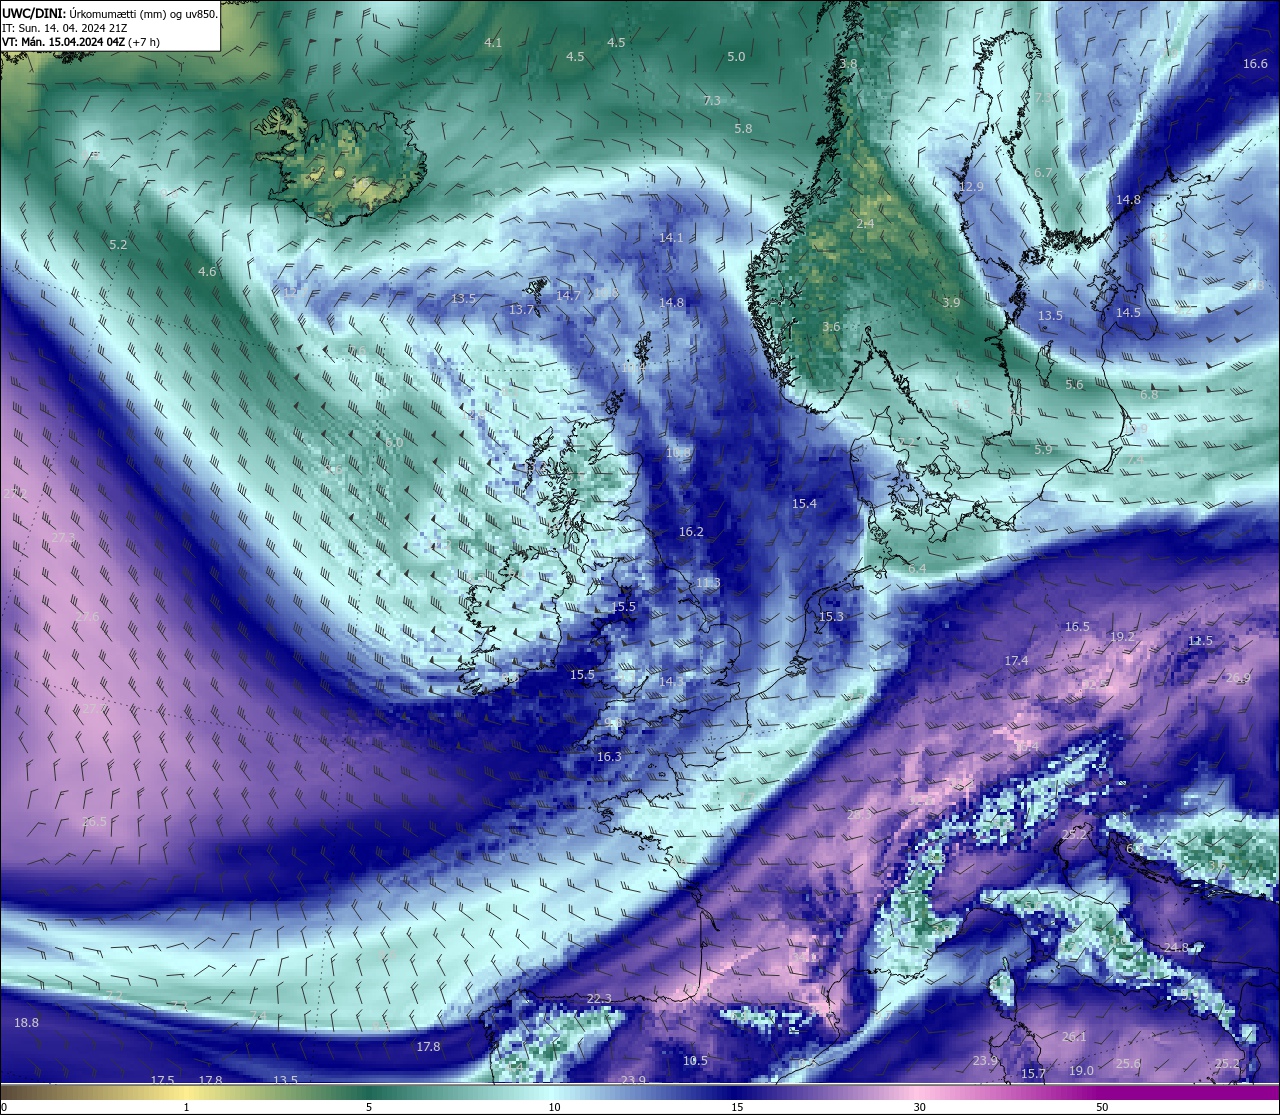Click the color scale tick labeled 1
The image size is (1280, 1115).
186,1107
